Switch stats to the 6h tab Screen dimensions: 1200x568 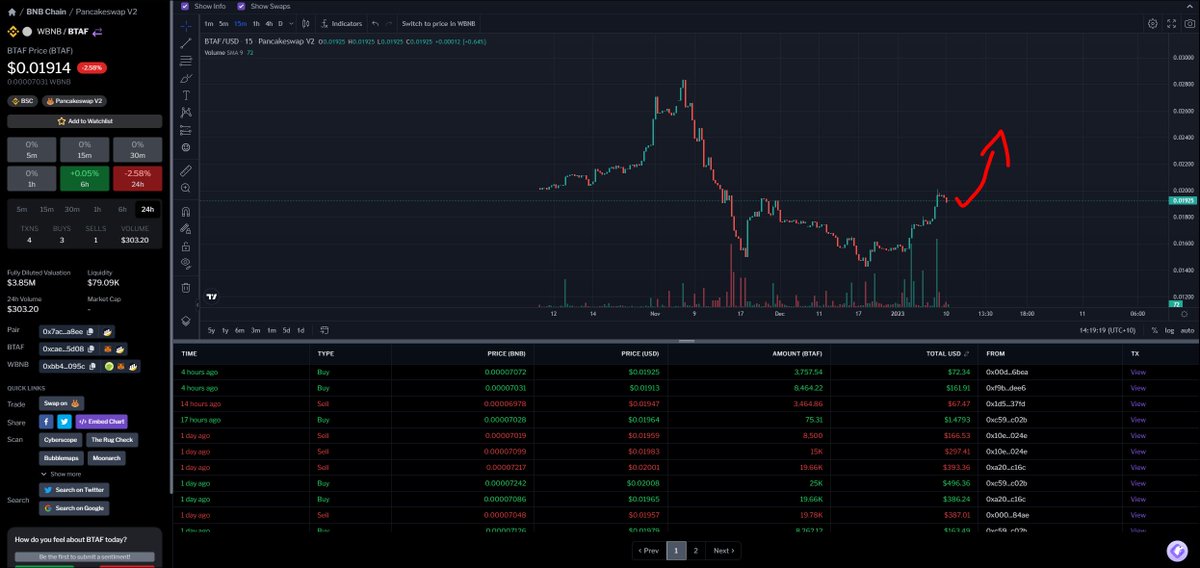[122, 209]
